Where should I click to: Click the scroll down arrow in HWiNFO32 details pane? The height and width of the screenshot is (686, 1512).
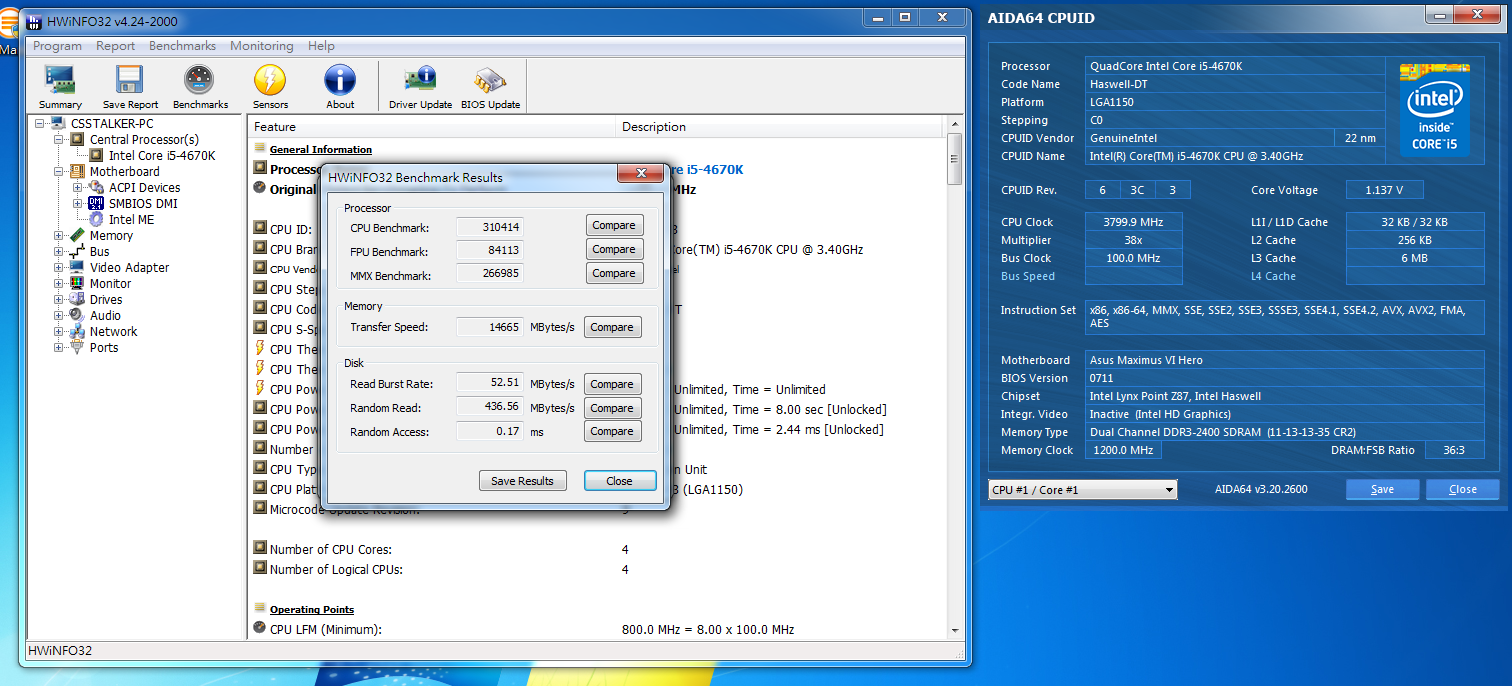[955, 630]
